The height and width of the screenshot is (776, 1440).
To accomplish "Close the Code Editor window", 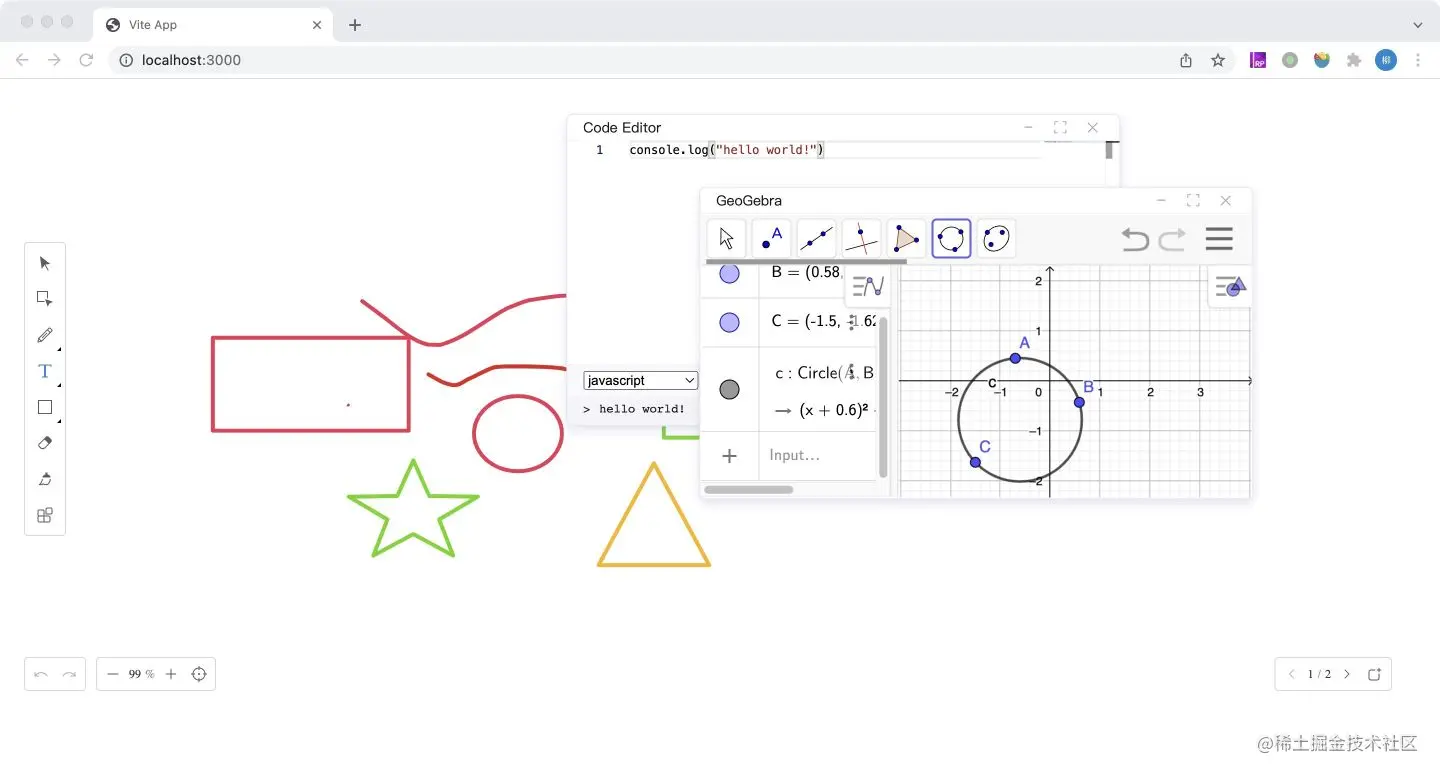I will (1092, 127).
